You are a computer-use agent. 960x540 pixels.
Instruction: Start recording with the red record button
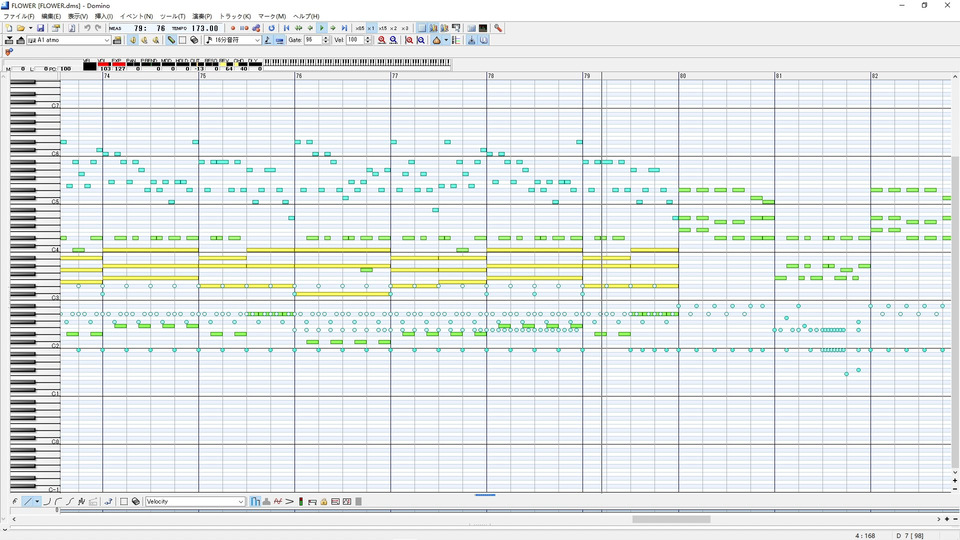(x=233, y=28)
